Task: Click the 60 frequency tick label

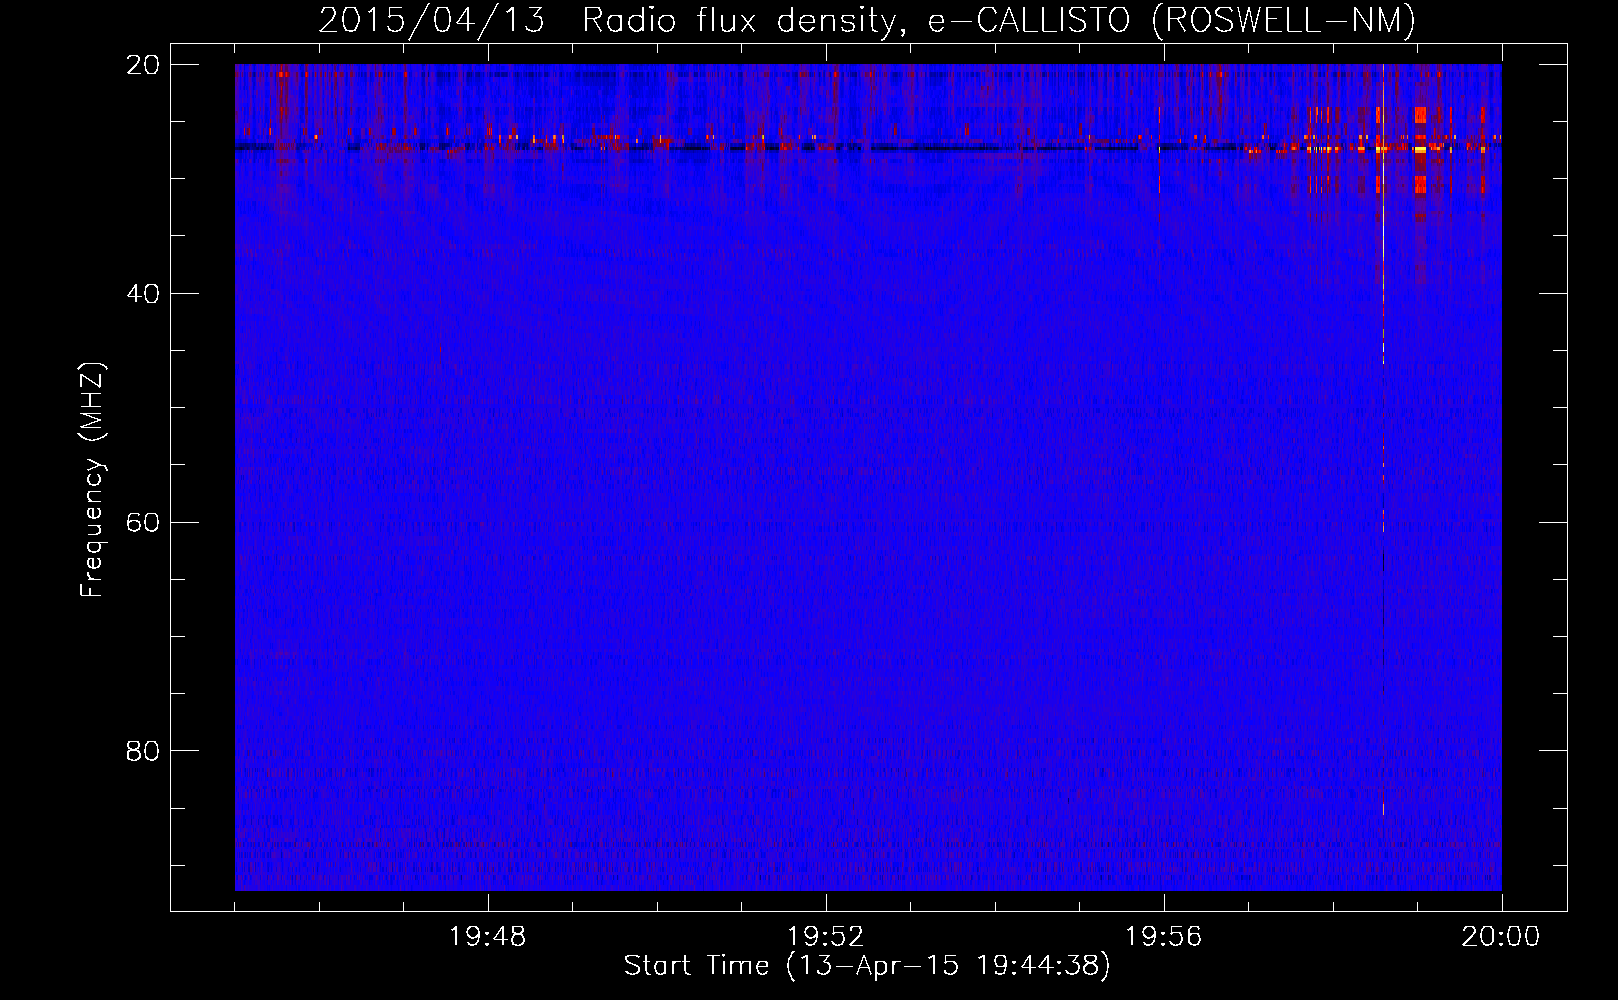Action: (143, 523)
